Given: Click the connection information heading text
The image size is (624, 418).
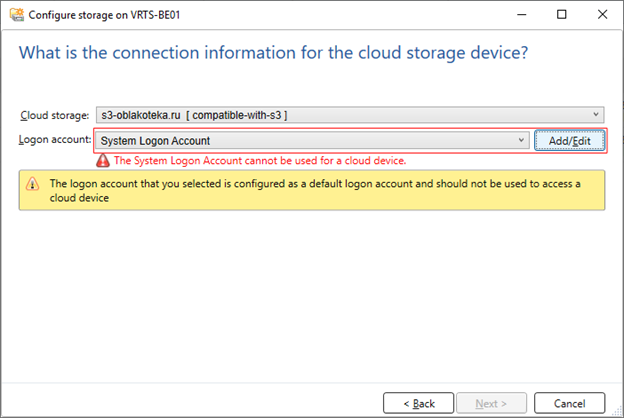Looking at the screenshot, I should [x=273, y=53].
